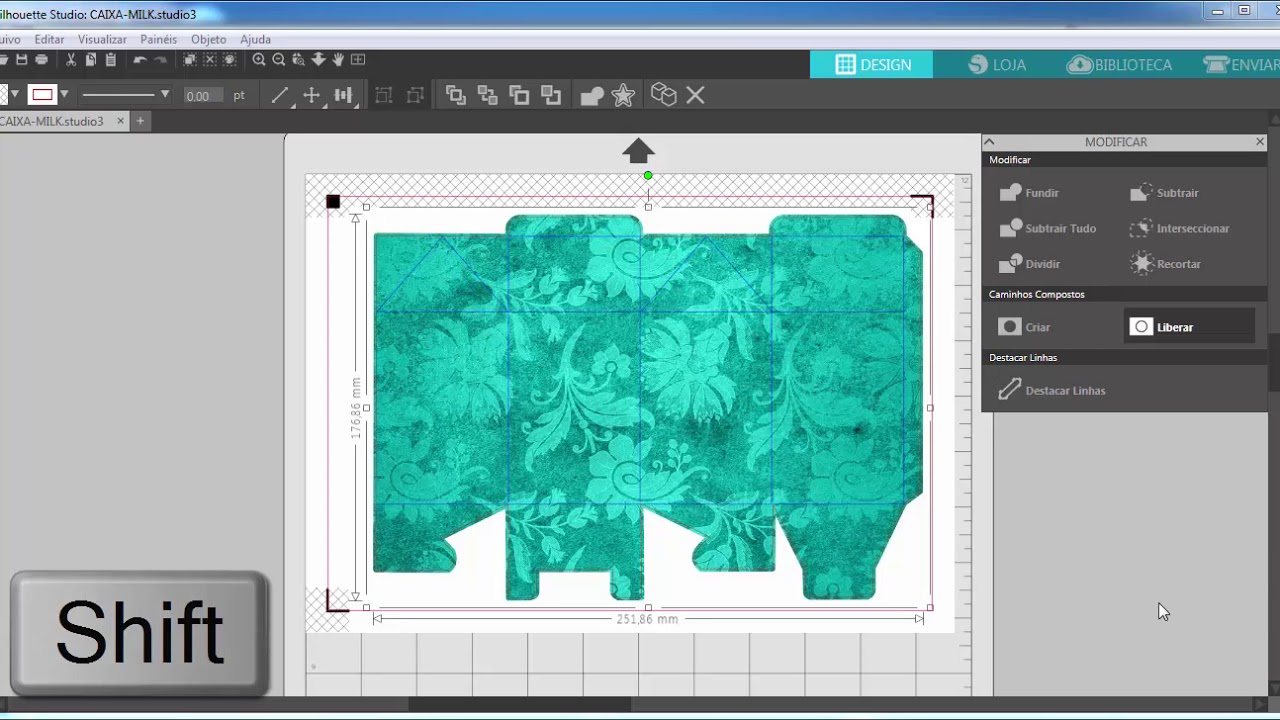
Task: Click the Move crosshair tool icon
Action: click(311, 95)
